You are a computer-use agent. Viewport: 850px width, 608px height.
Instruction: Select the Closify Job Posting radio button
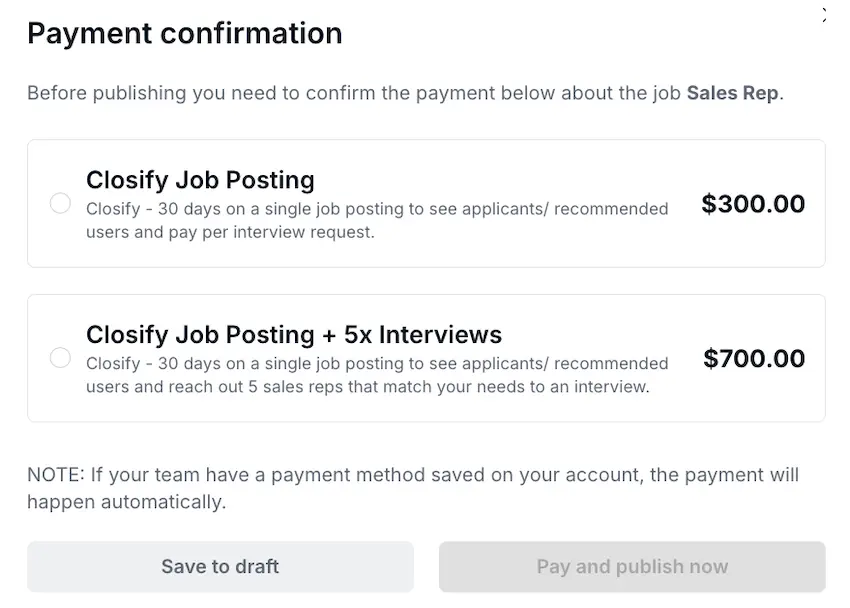(60, 204)
